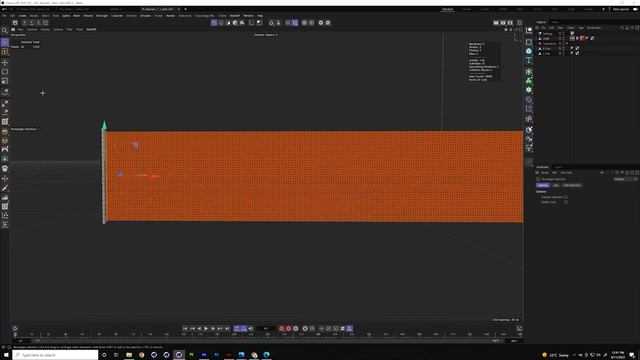
Task: Click the green Y axis arrow of gizmo
Action: pyautogui.click(x=104, y=125)
